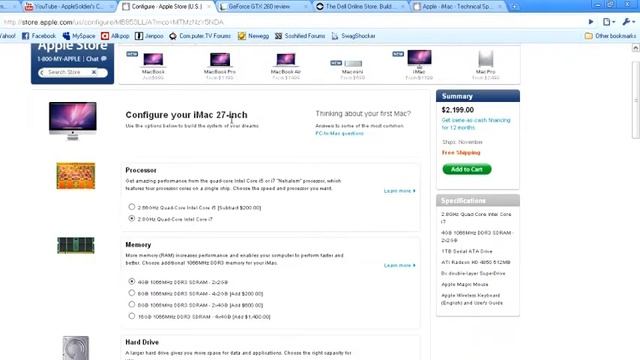Open the same-as-cash financing link

tap(476, 124)
